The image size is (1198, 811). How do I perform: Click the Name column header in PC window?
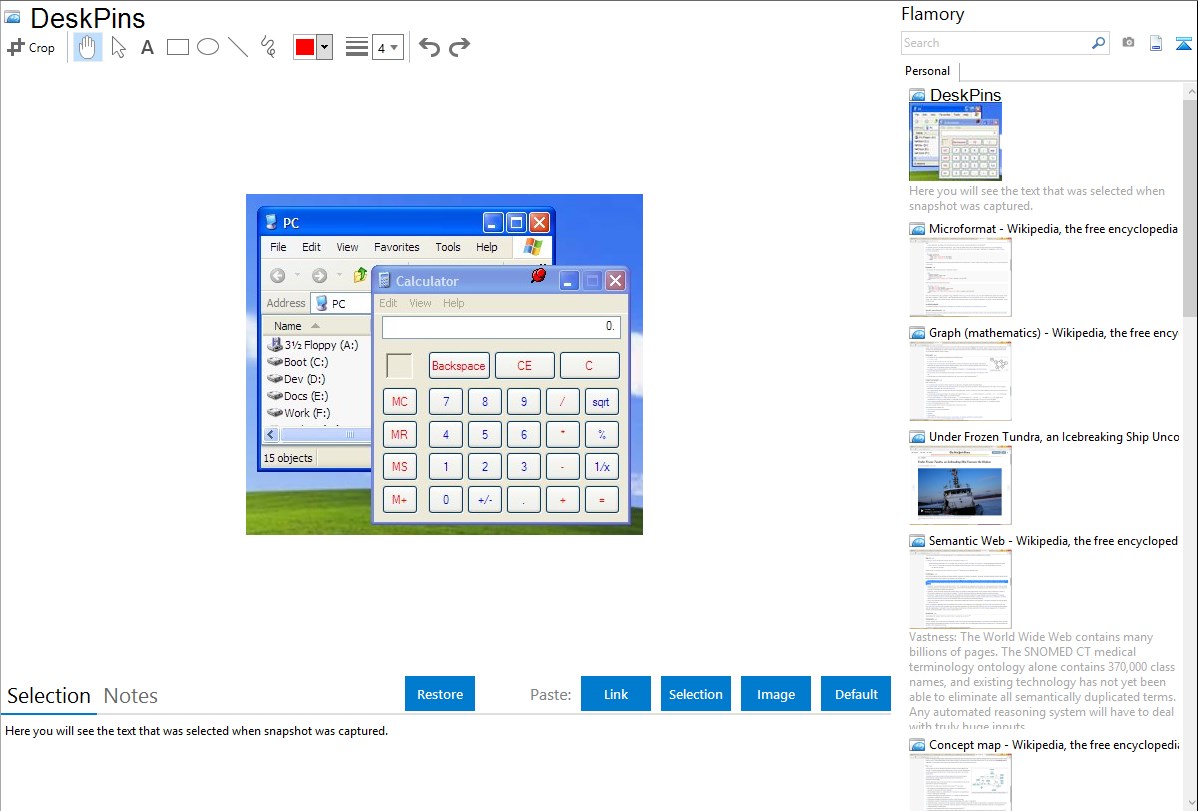[x=316, y=326]
